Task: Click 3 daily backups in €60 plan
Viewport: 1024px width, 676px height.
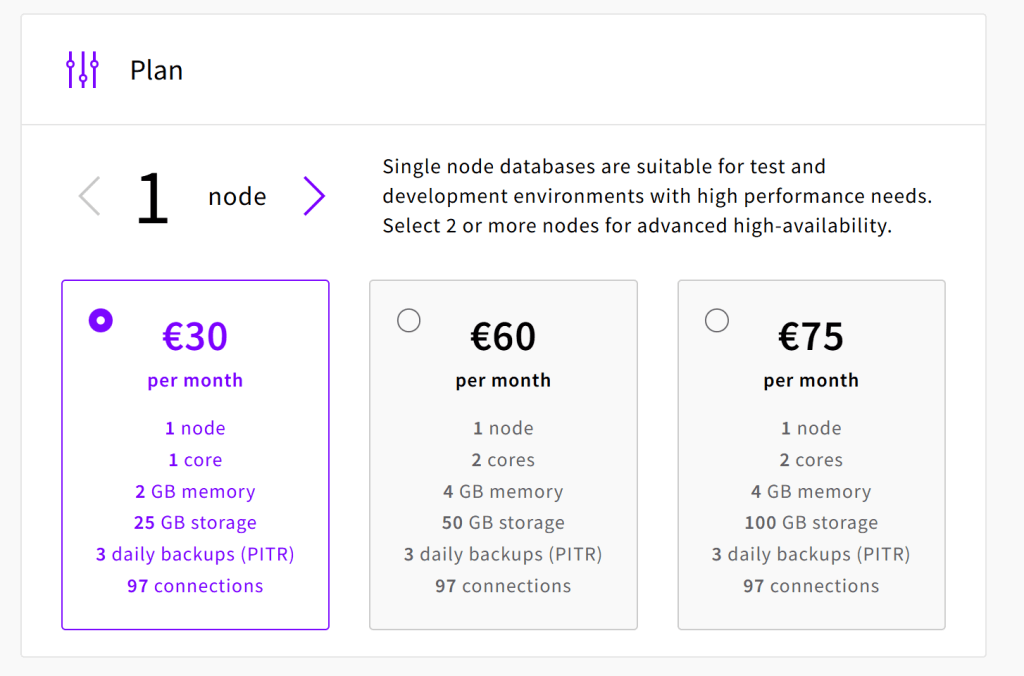Action: click(x=503, y=555)
